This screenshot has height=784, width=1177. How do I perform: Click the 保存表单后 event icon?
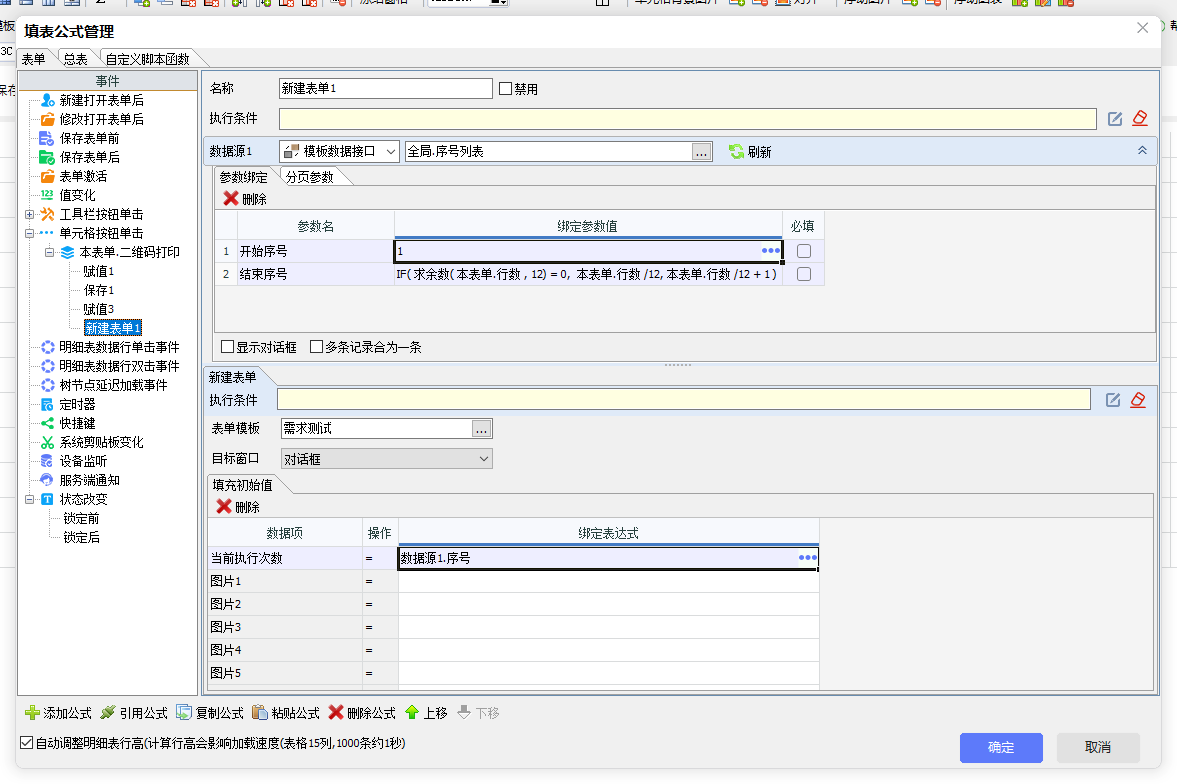pos(47,157)
